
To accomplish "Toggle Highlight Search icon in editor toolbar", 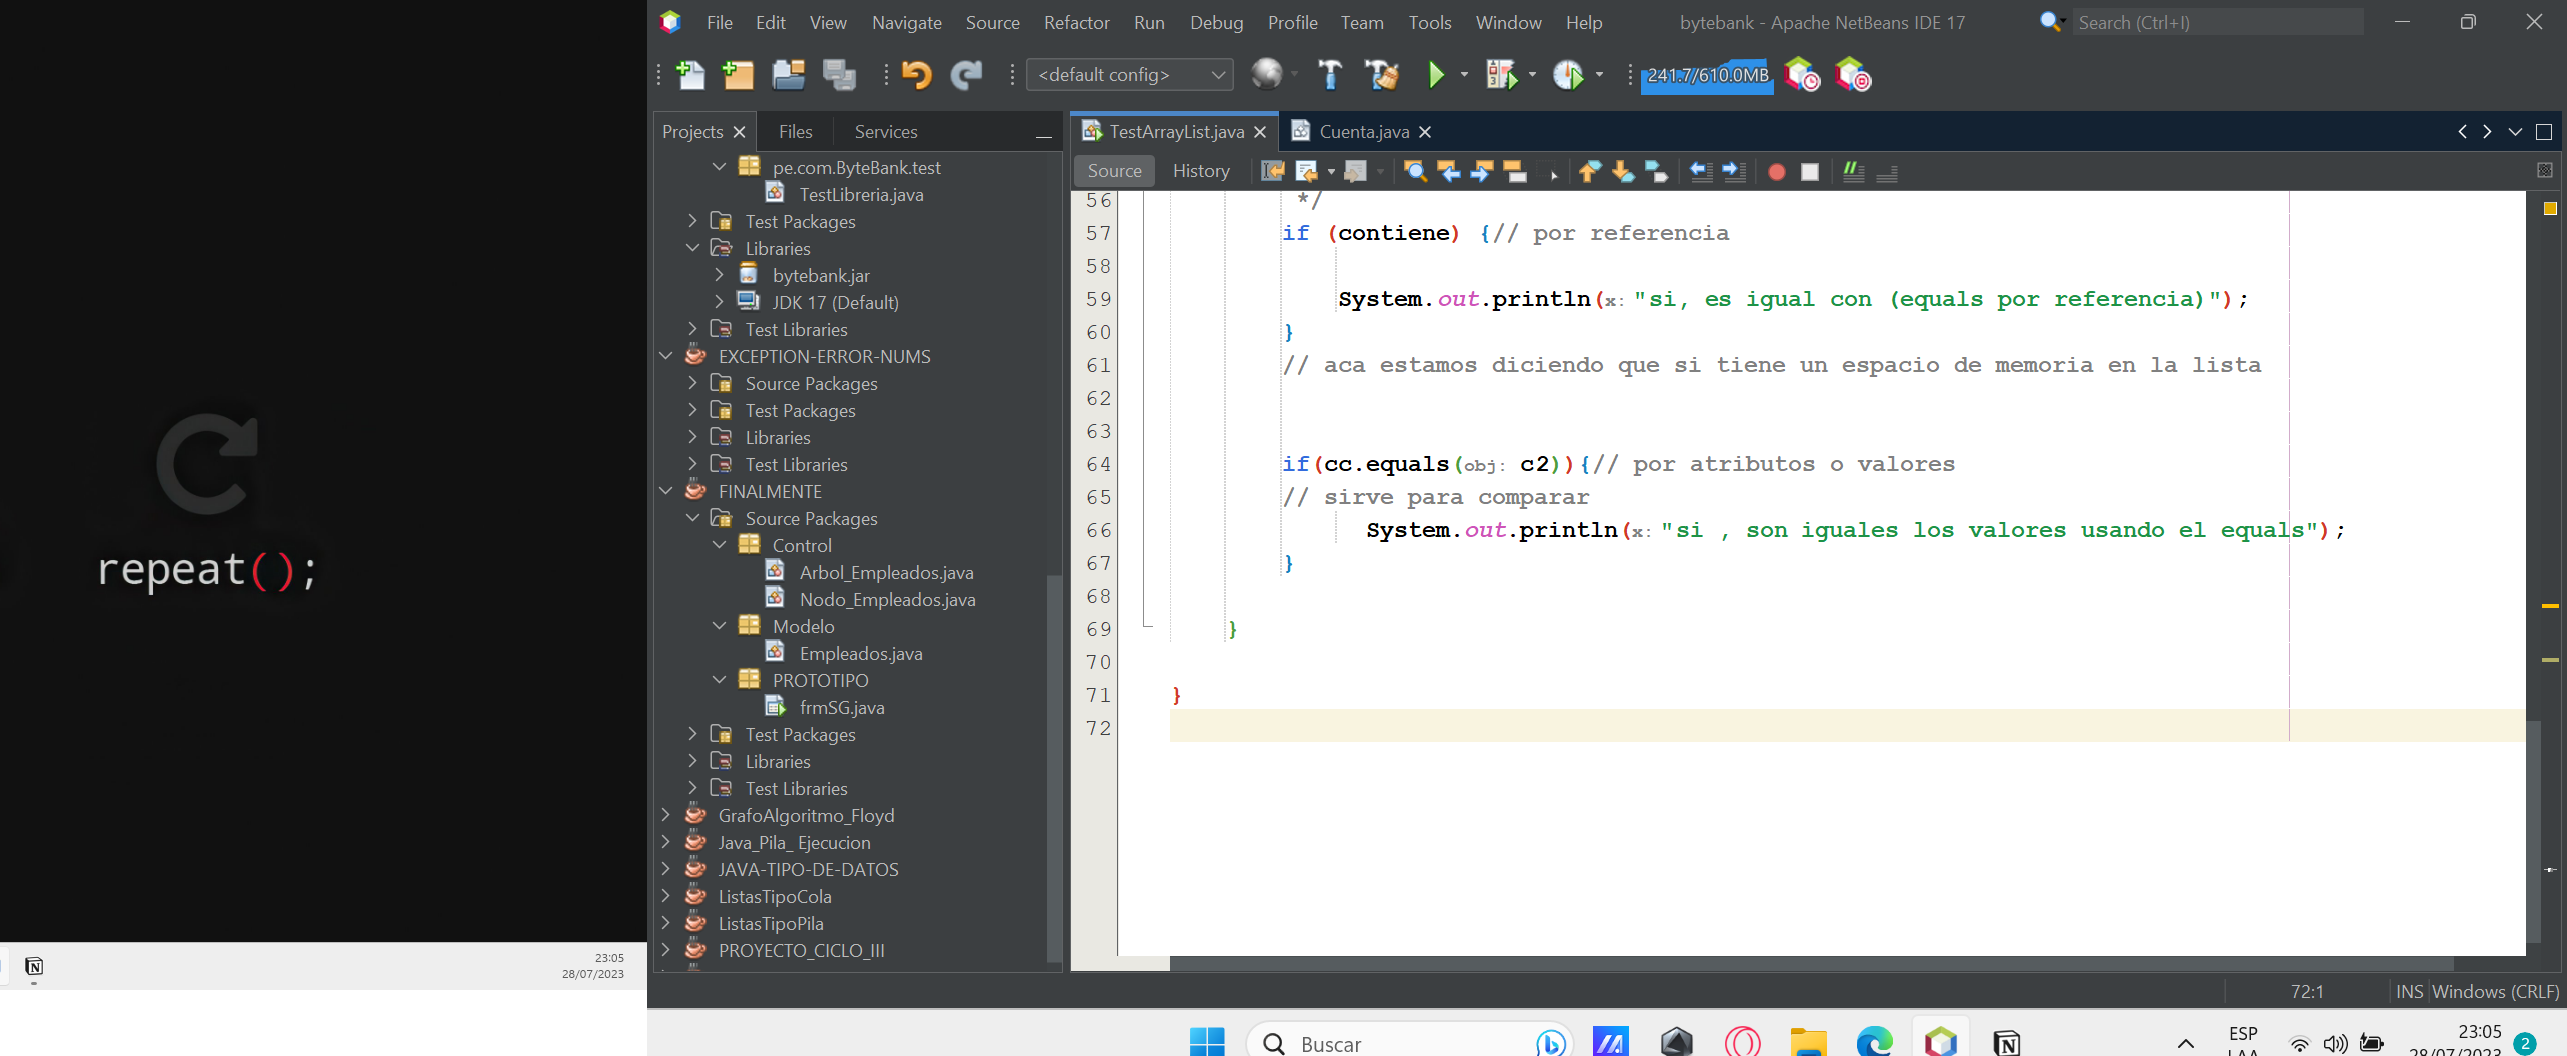I will (1514, 172).
